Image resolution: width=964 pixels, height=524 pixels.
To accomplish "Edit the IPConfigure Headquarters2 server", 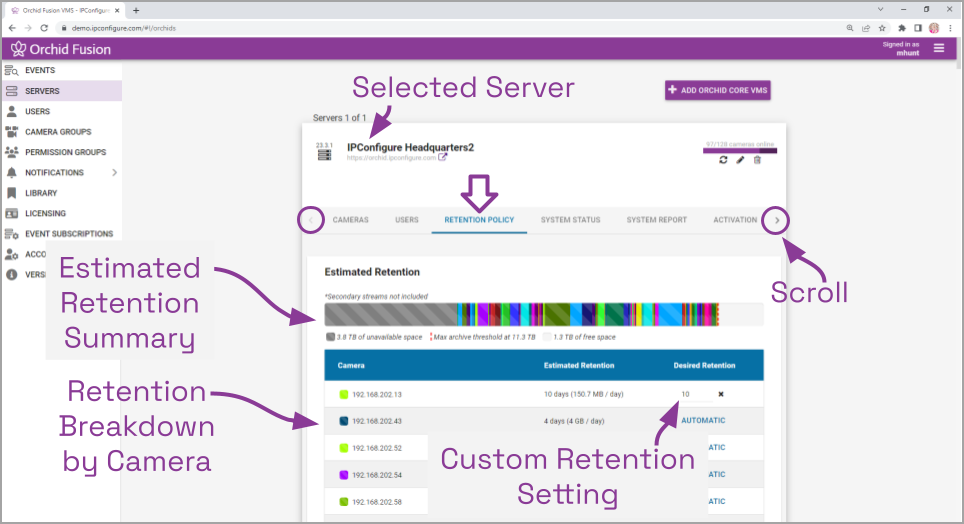I will point(740,160).
